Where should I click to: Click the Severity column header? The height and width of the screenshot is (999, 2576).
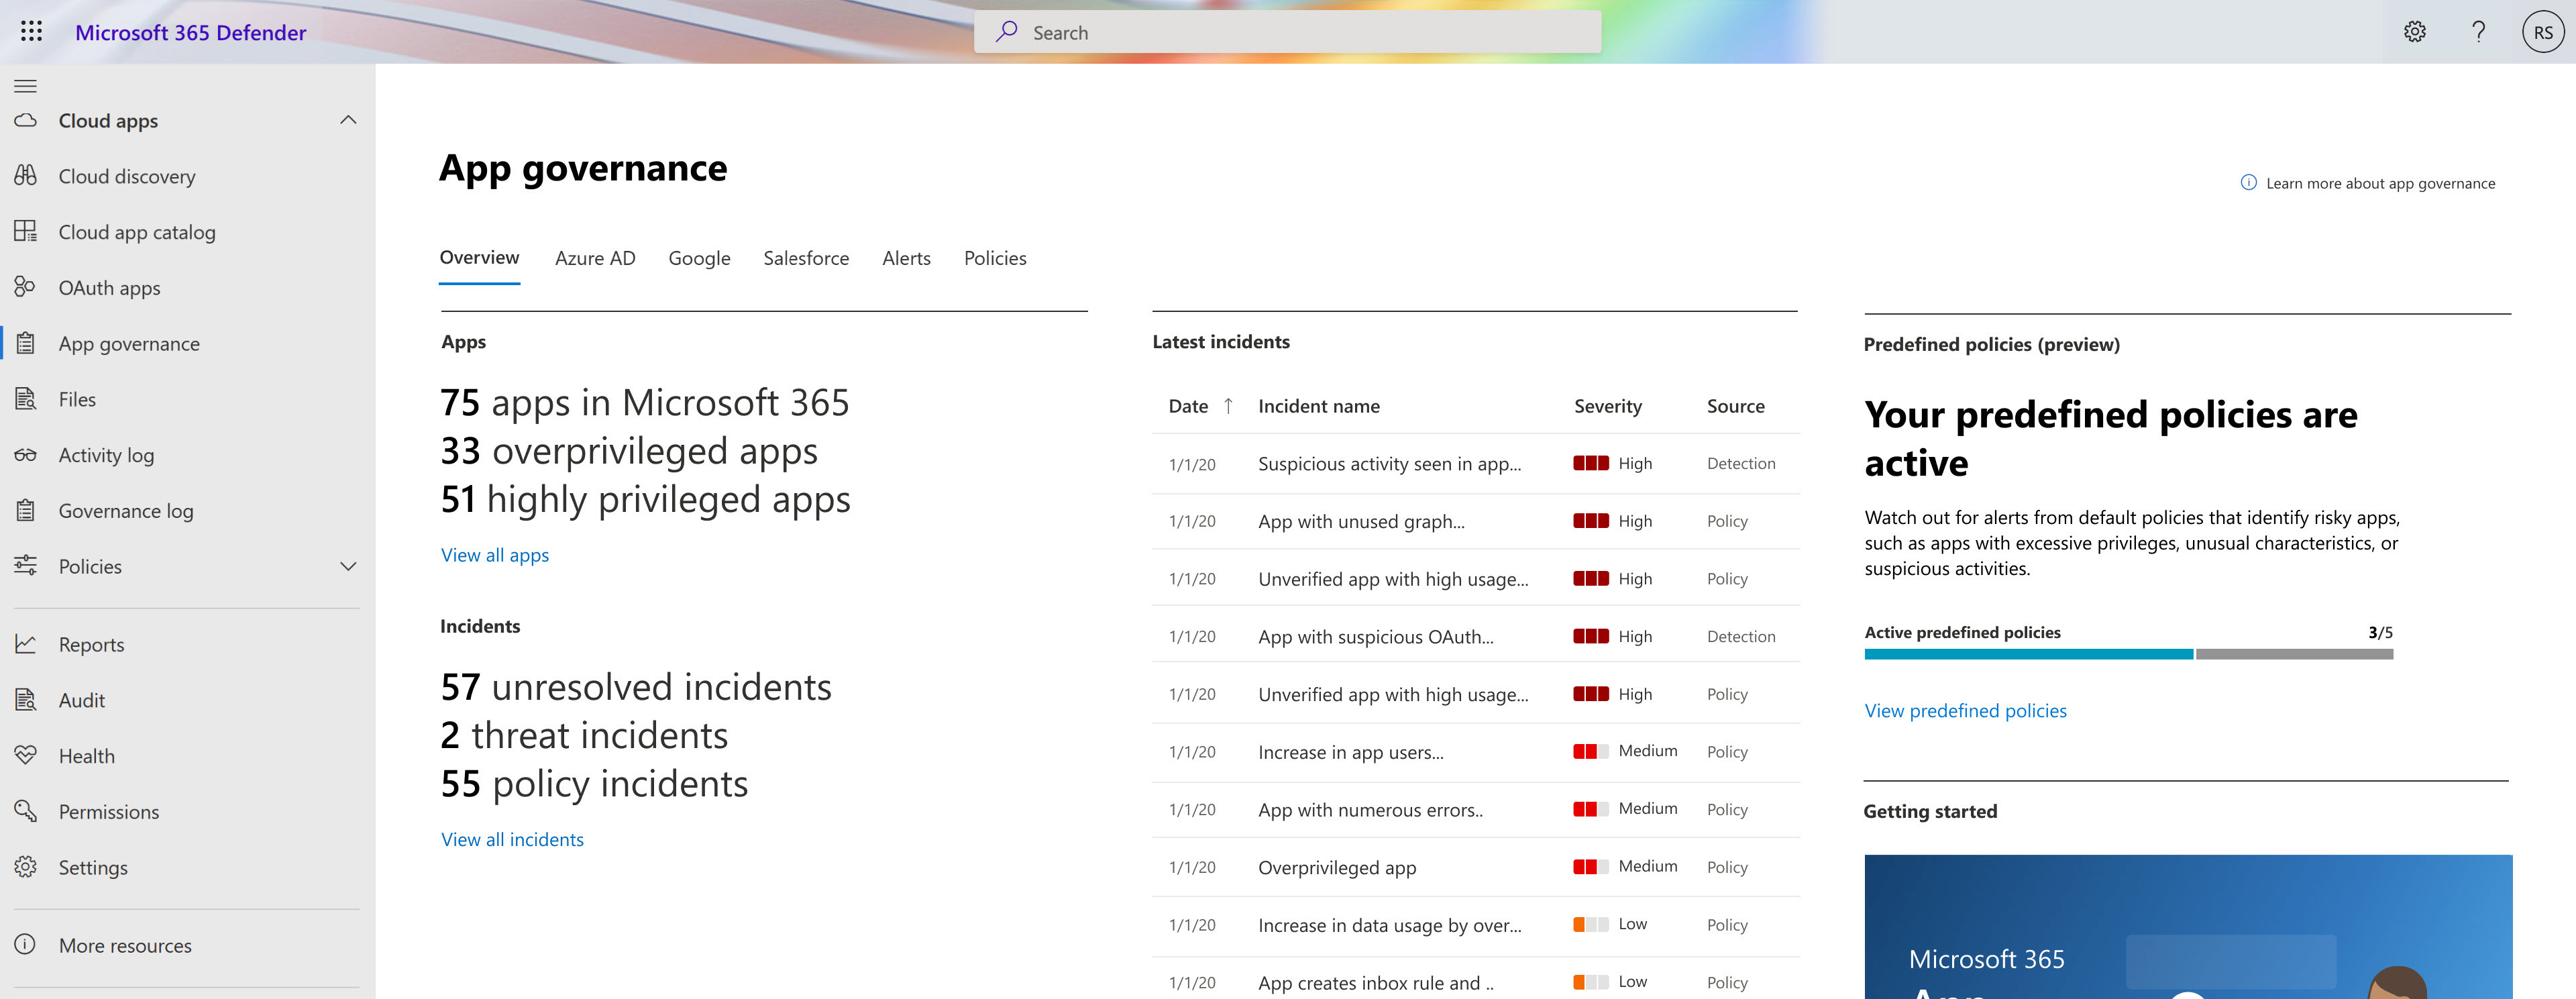1607,406
